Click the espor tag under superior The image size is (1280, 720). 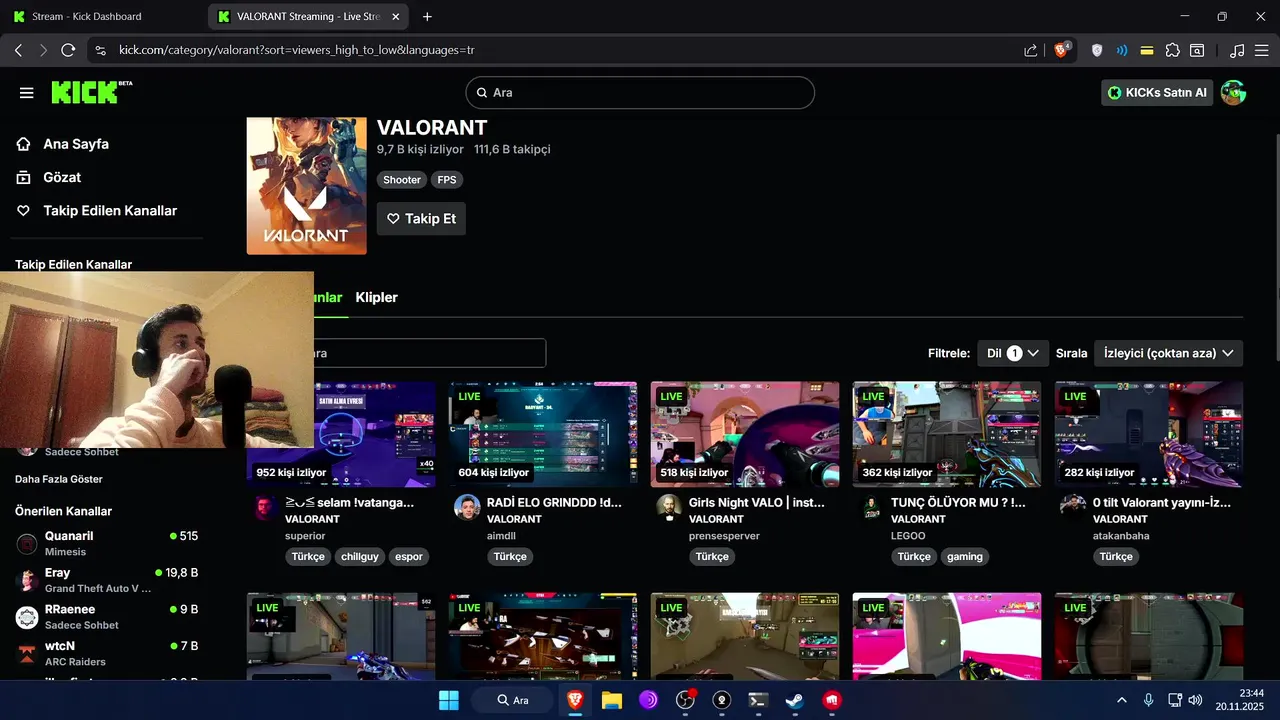(x=409, y=557)
